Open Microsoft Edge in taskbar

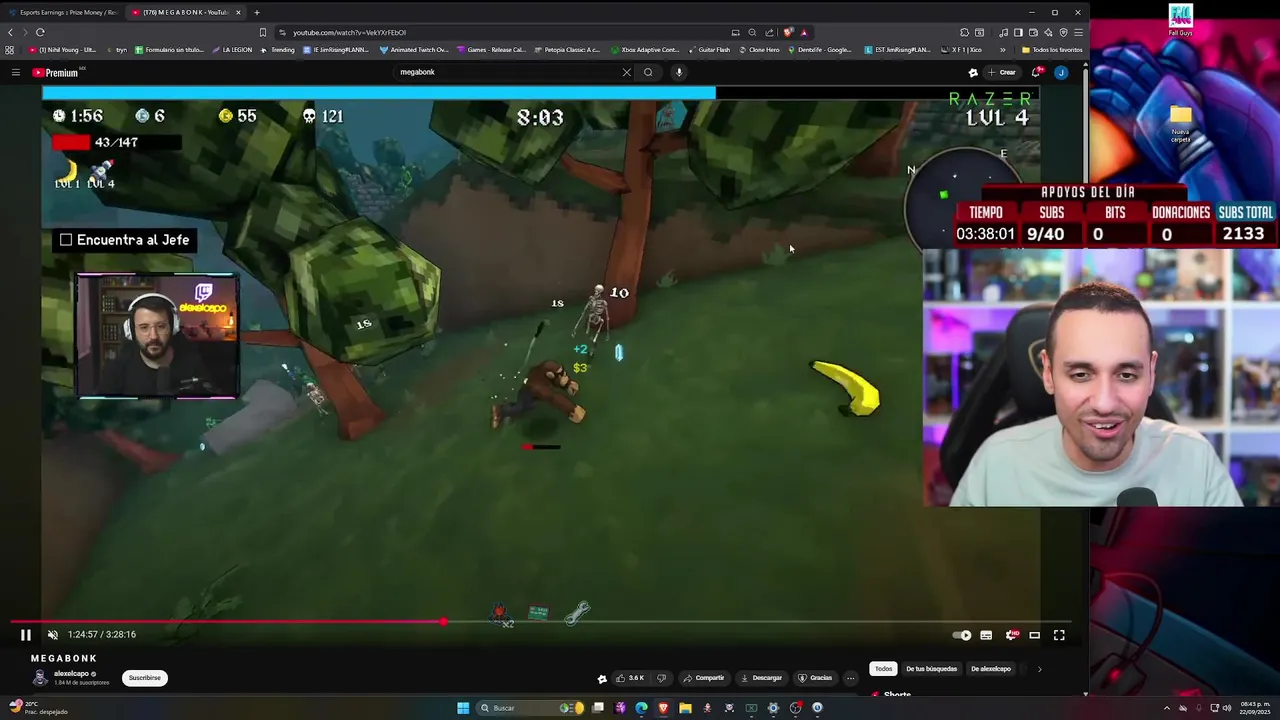pyautogui.click(x=641, y=708)
